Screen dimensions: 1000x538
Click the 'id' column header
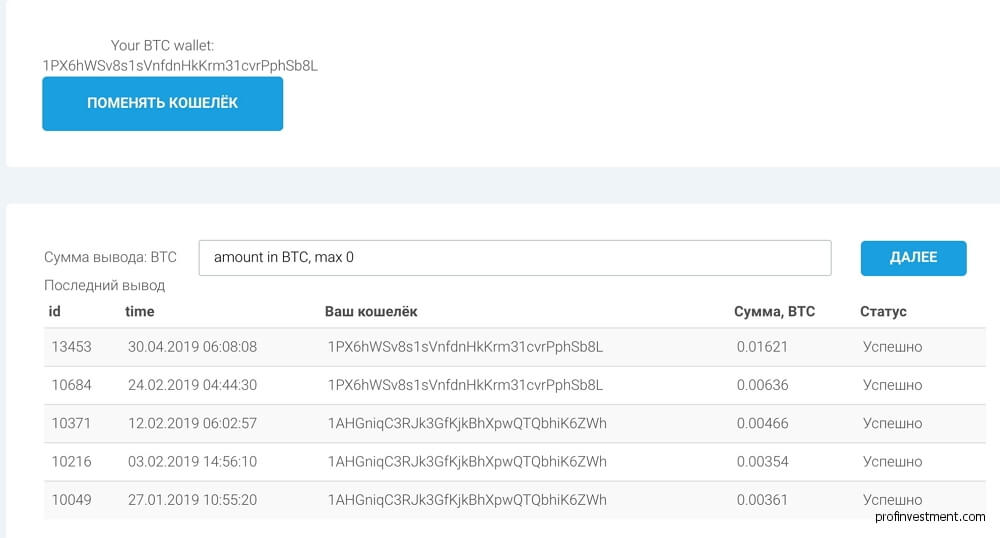click(x=55, y=311)
